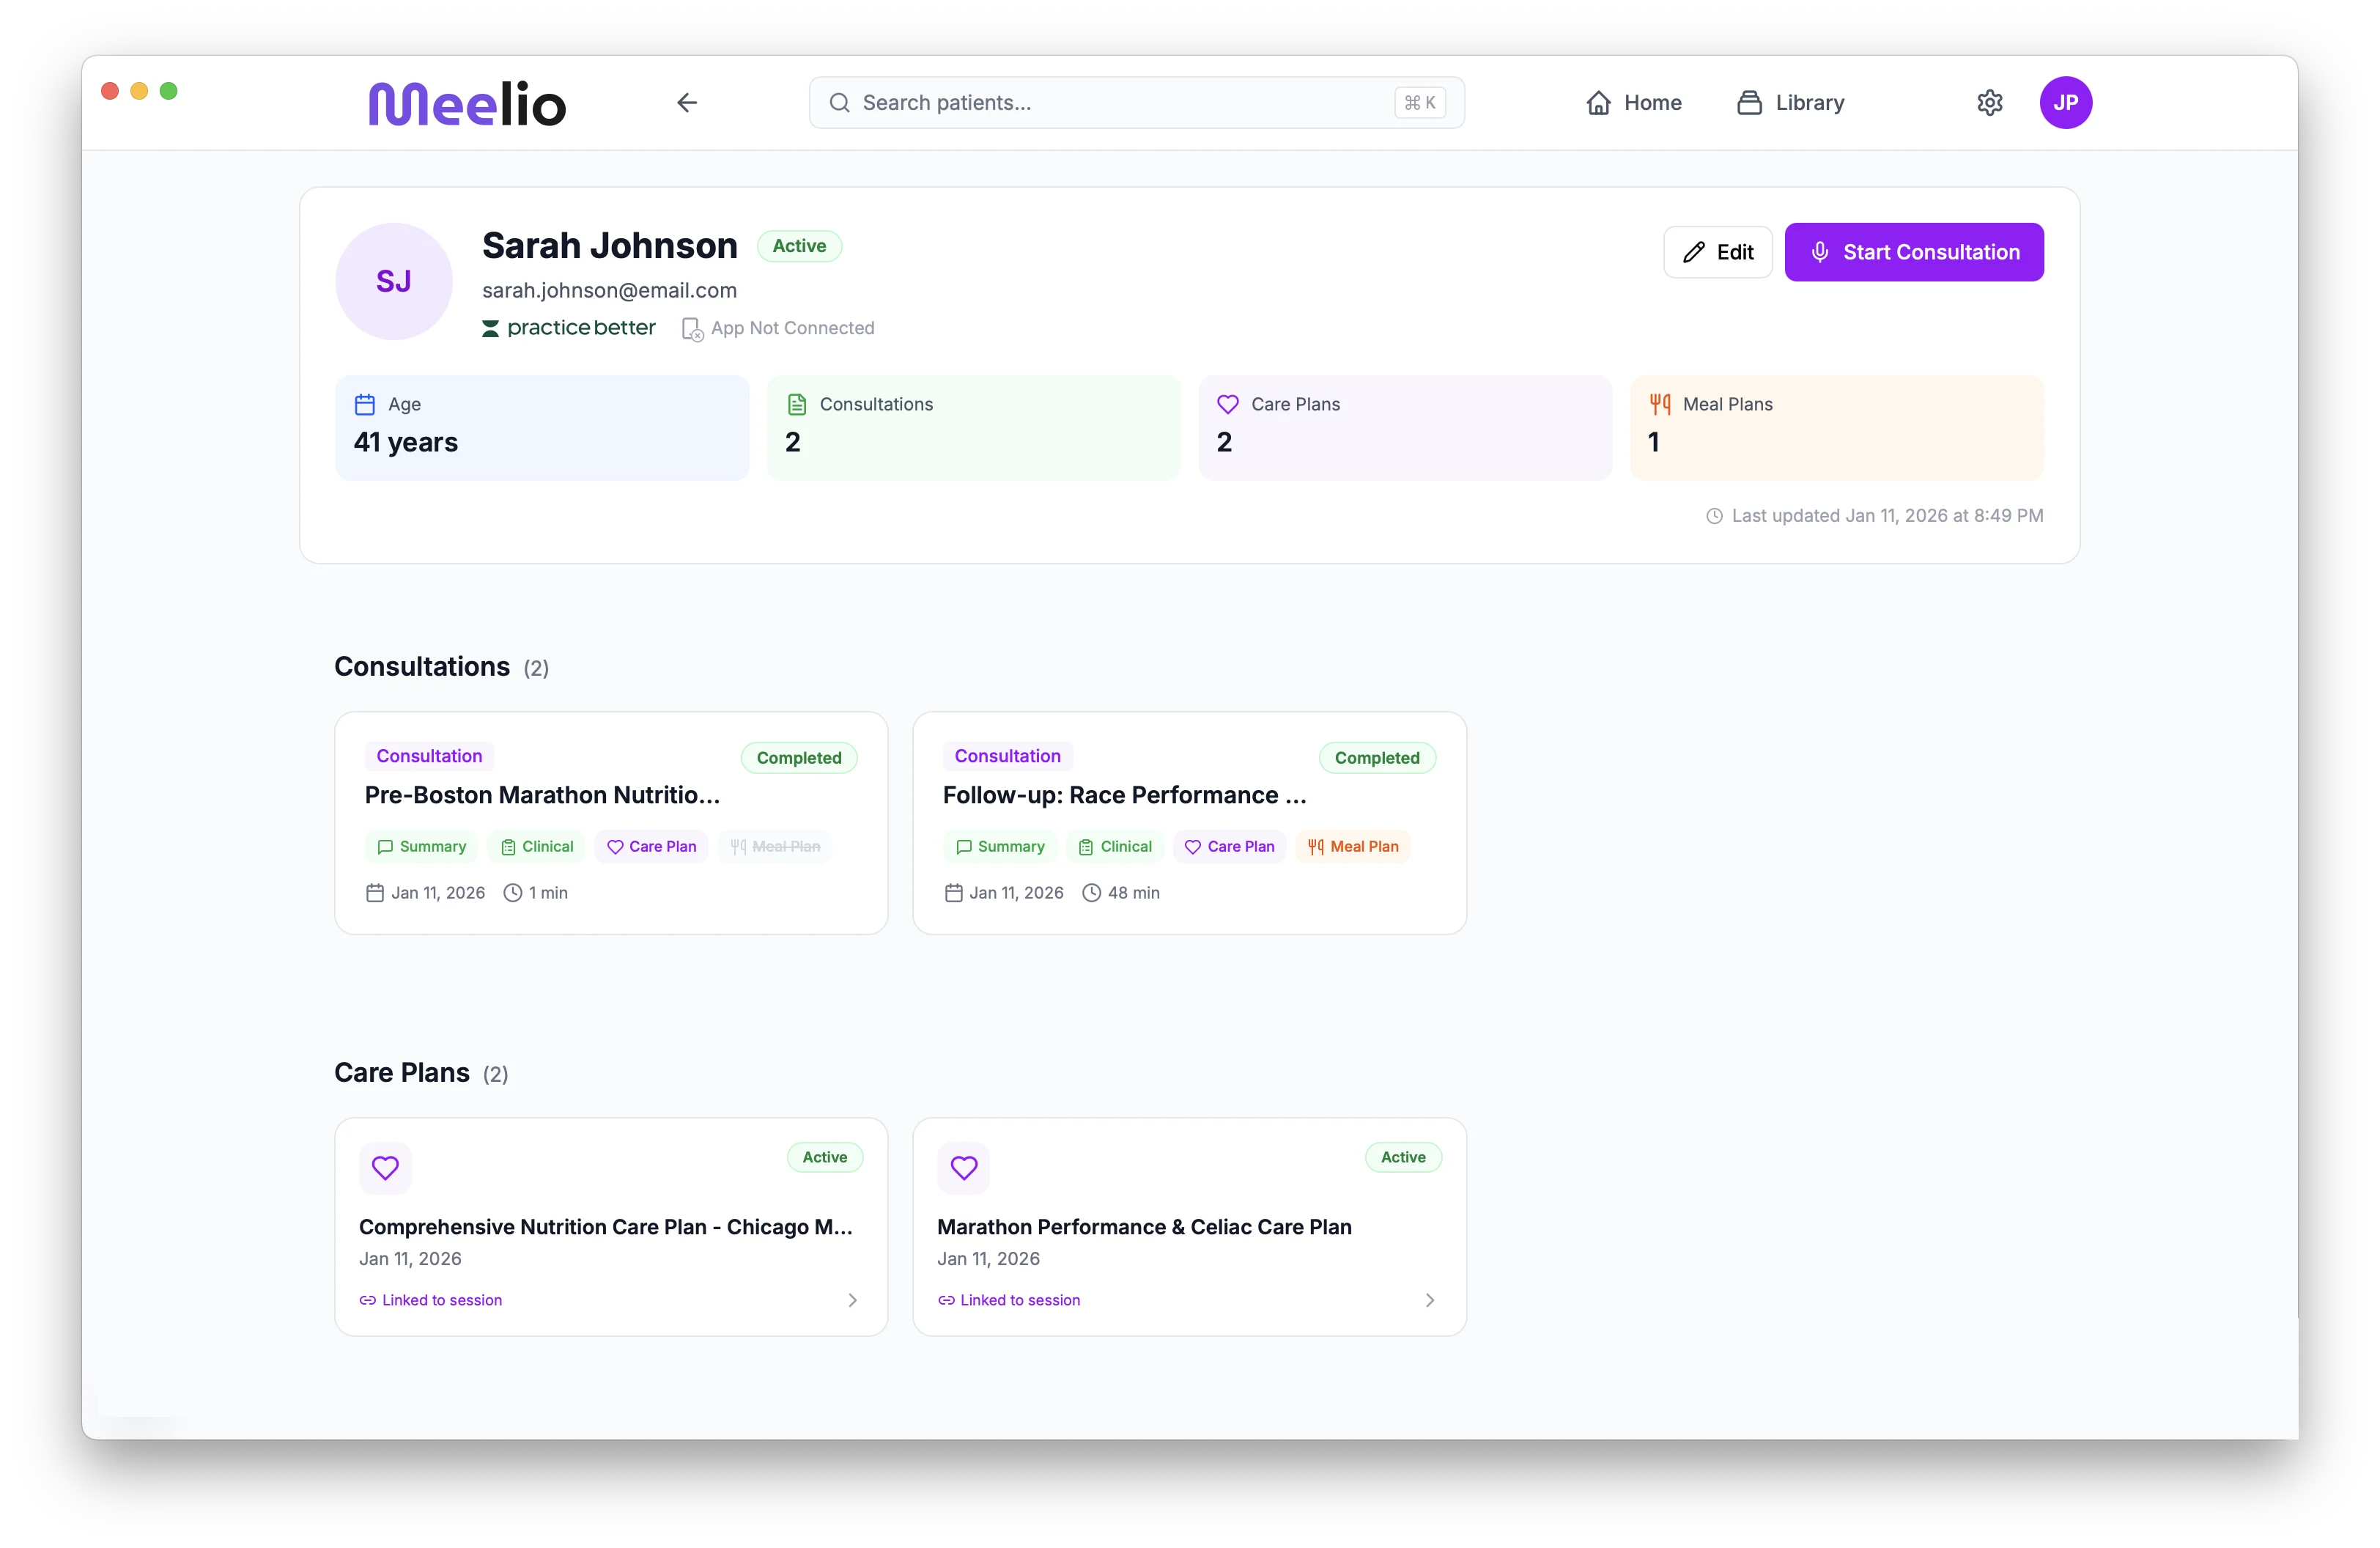Click the JP profile avatar
This screenshot has height=1548, width=2380.
click(x=2066, y=102)
